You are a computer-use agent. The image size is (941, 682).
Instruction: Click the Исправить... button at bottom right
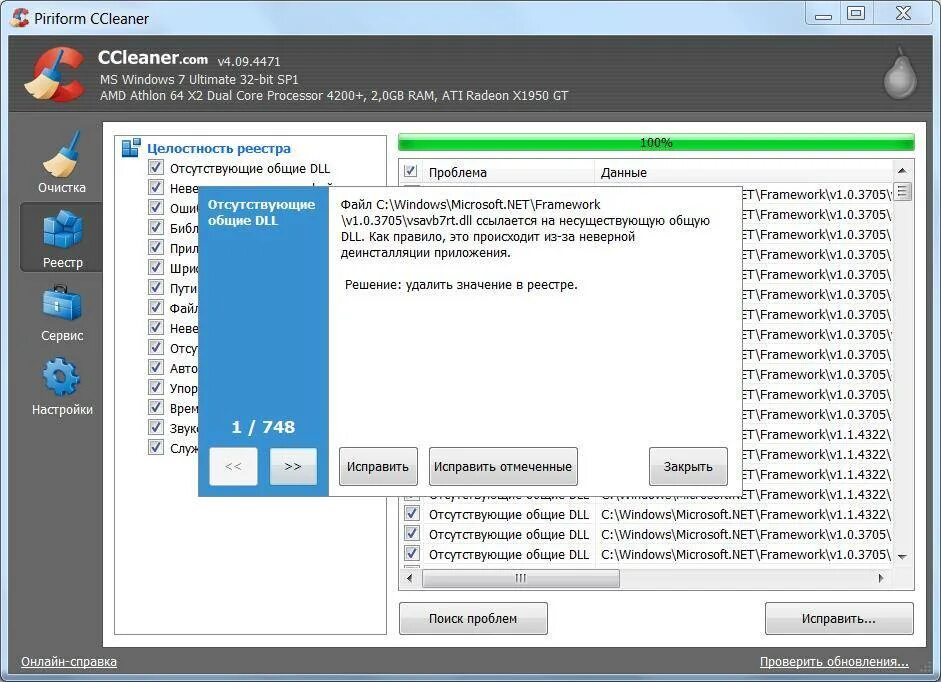839,618
